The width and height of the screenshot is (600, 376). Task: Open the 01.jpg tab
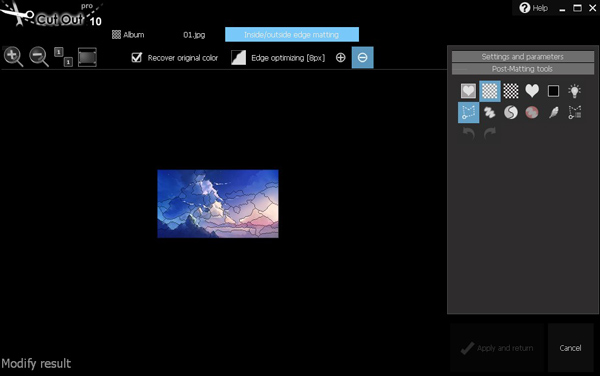(194, 35)
